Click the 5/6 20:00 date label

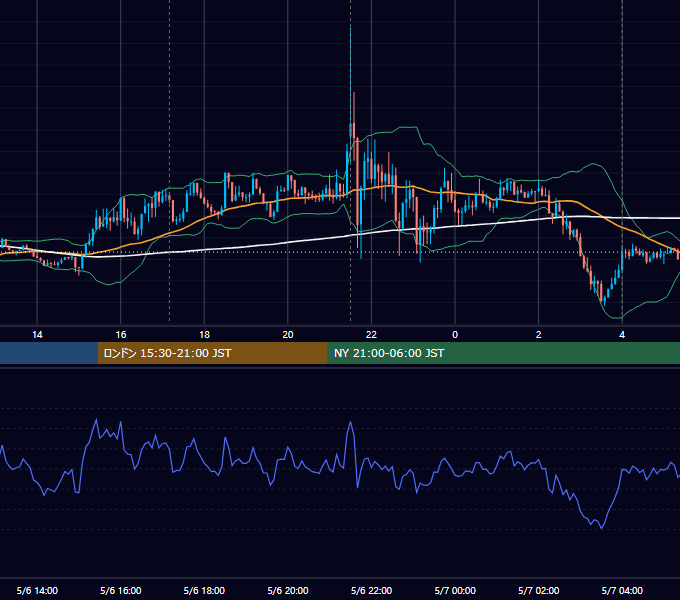288,590
